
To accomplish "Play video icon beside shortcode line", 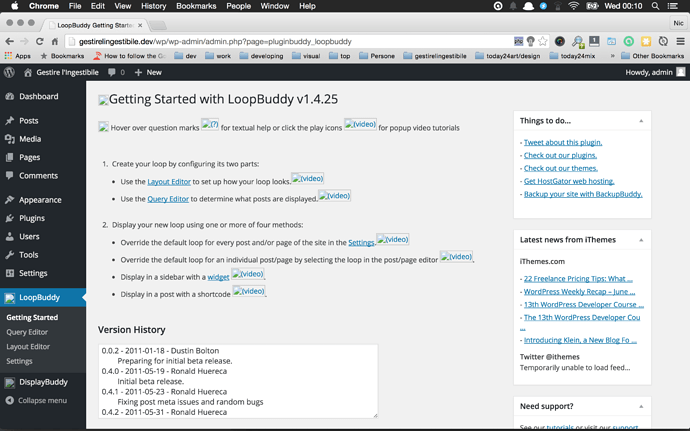I will (x=249, y=291).
